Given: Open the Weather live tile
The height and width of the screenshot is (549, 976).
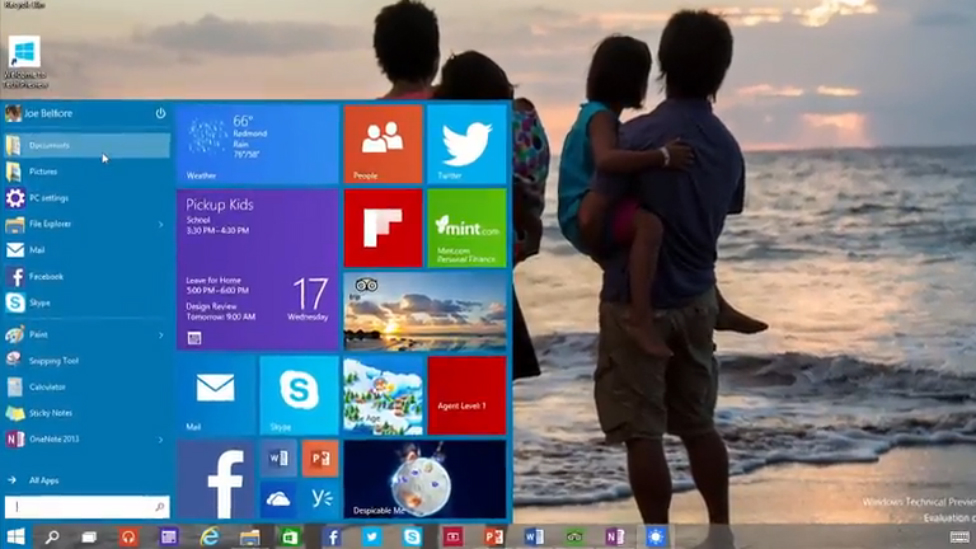Looking at the screenshot, I should [x=257, y=144].
